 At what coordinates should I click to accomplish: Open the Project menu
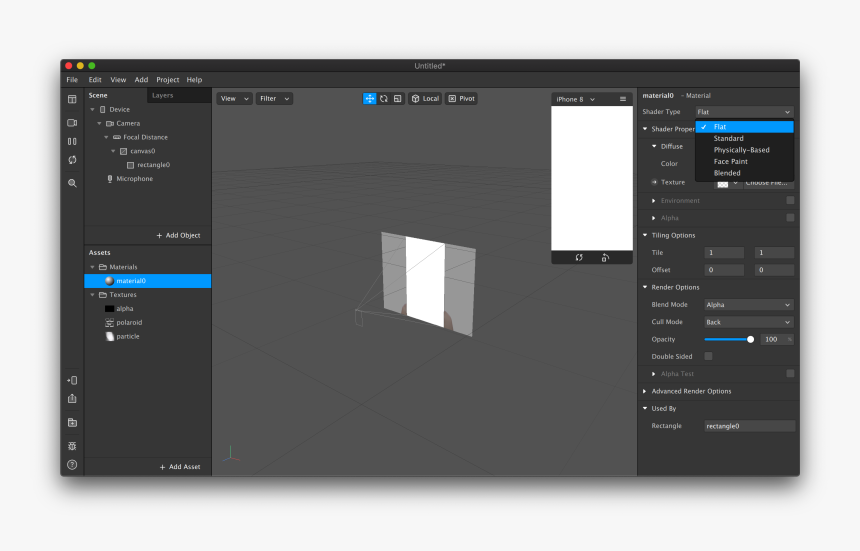167,79
